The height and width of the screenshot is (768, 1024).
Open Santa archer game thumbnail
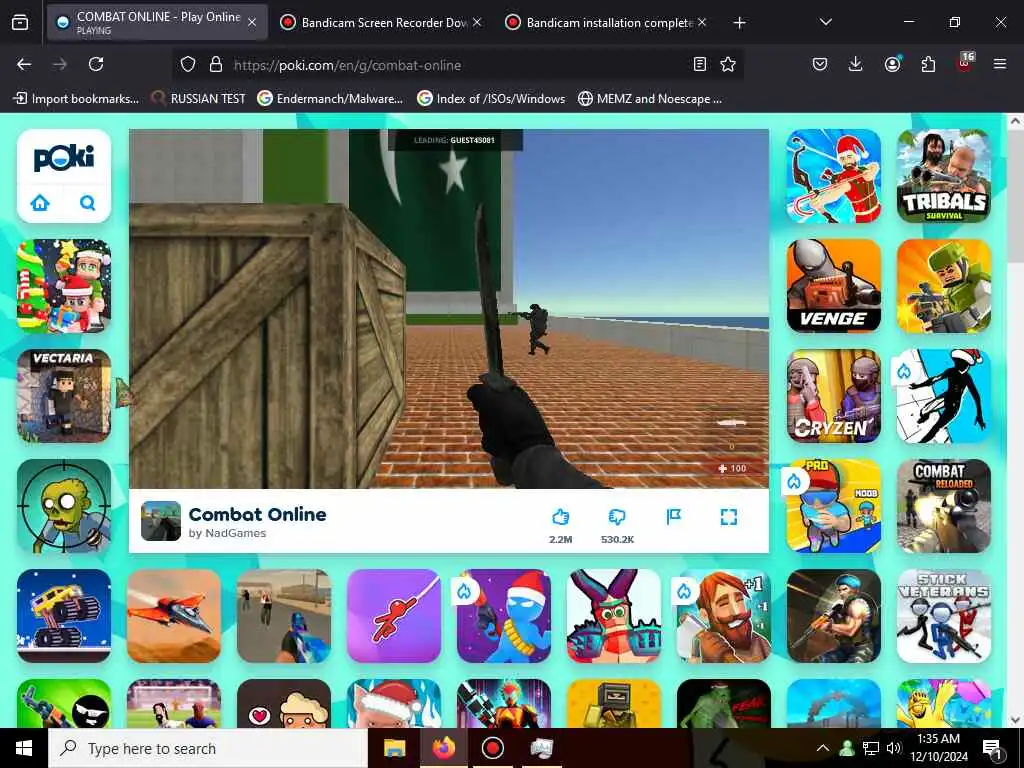coord(833,176)
